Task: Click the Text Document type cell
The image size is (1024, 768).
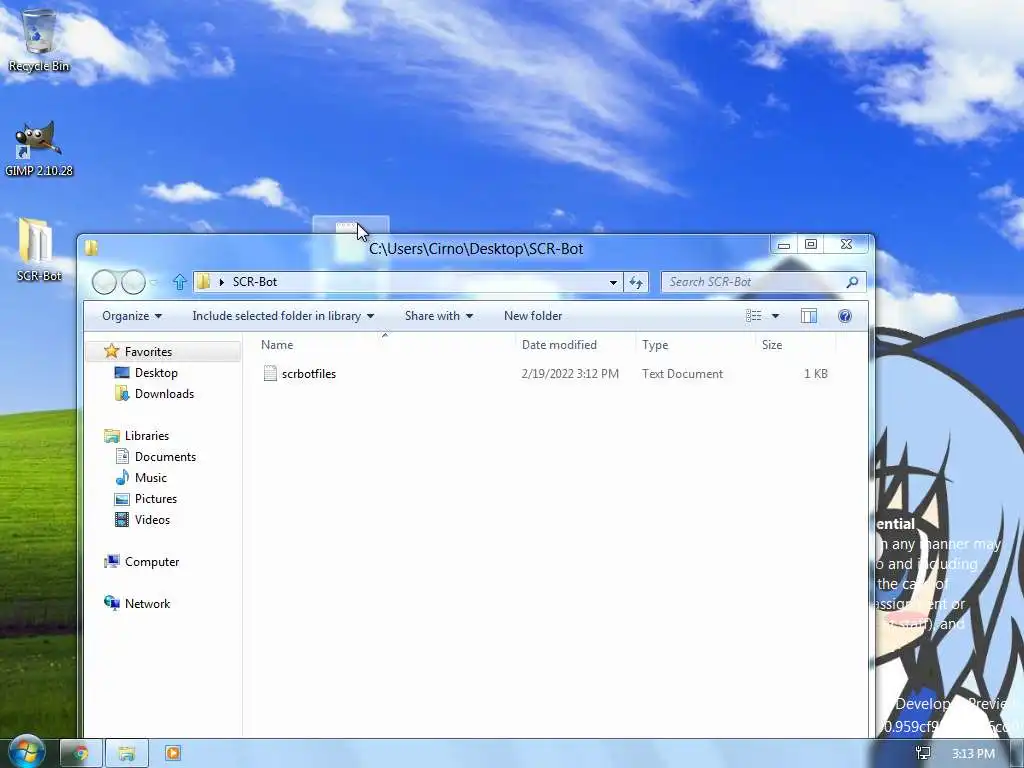Action: [682, 374]
